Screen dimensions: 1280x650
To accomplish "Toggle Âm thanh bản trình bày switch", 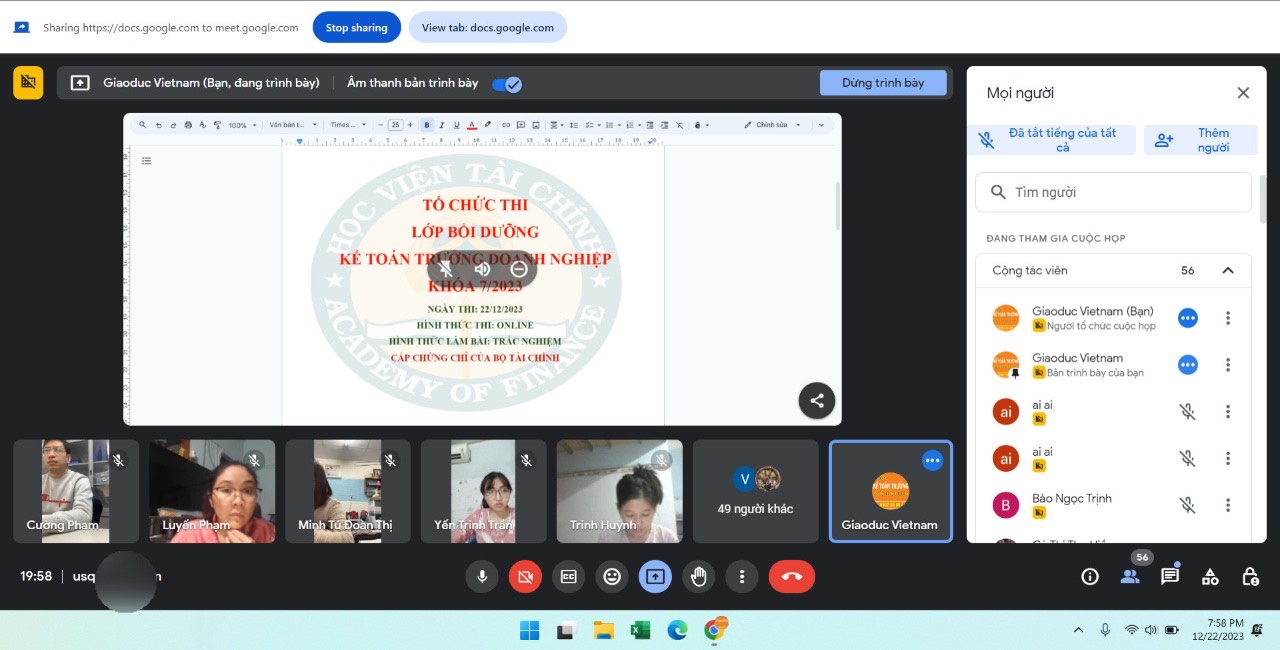I will click(507, 84).
